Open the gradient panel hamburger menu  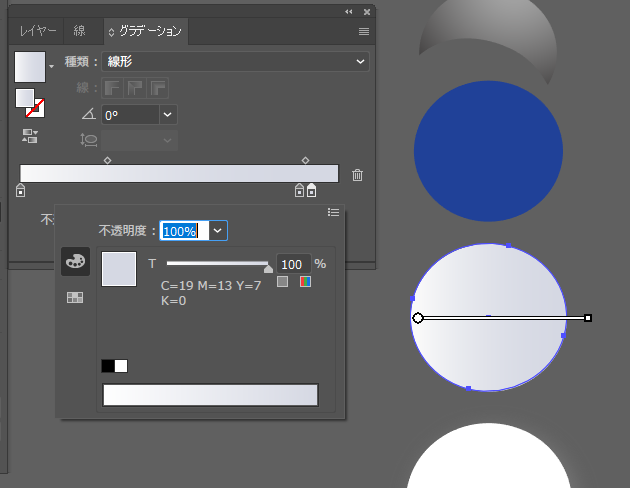[x=364, y=31]
